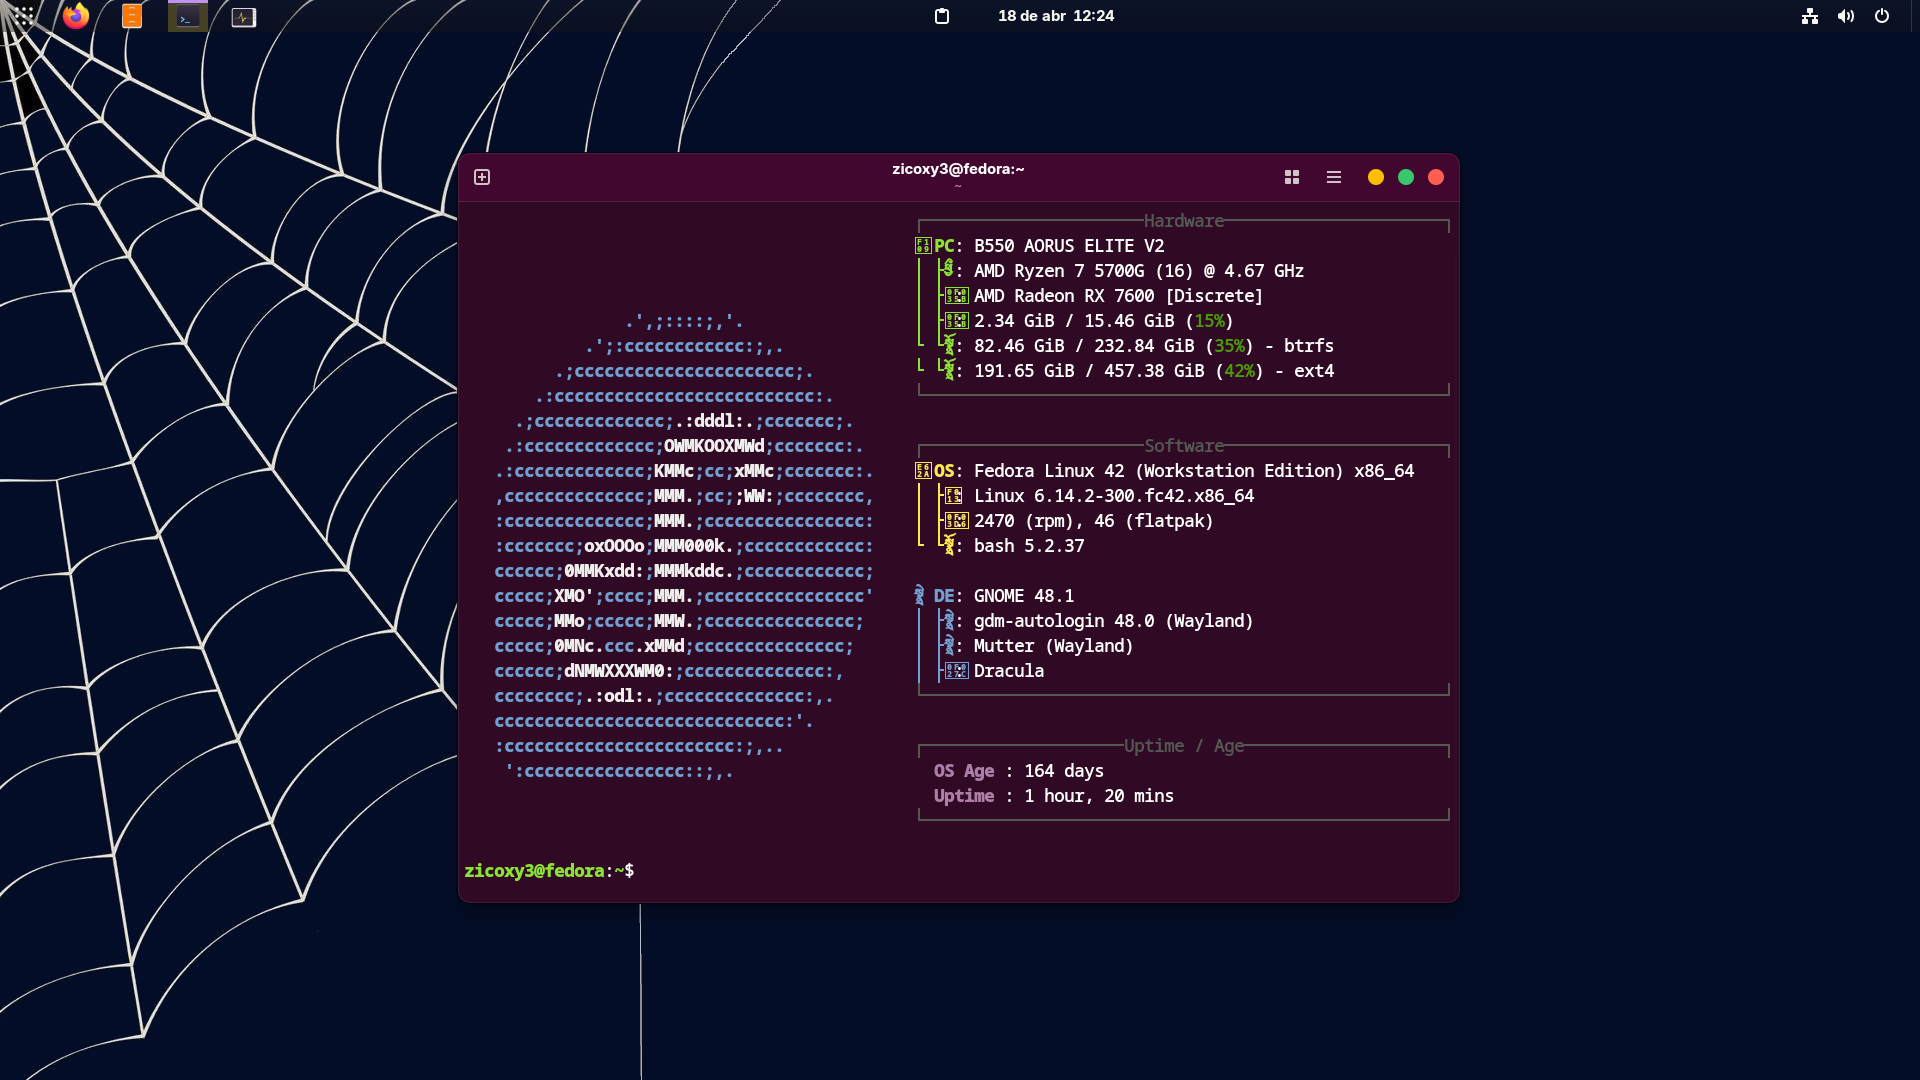Viewport: 1920px width, 1080px height.
Task: Click the gdm-autologin 48.0 line
Action: pos(1113,621)
